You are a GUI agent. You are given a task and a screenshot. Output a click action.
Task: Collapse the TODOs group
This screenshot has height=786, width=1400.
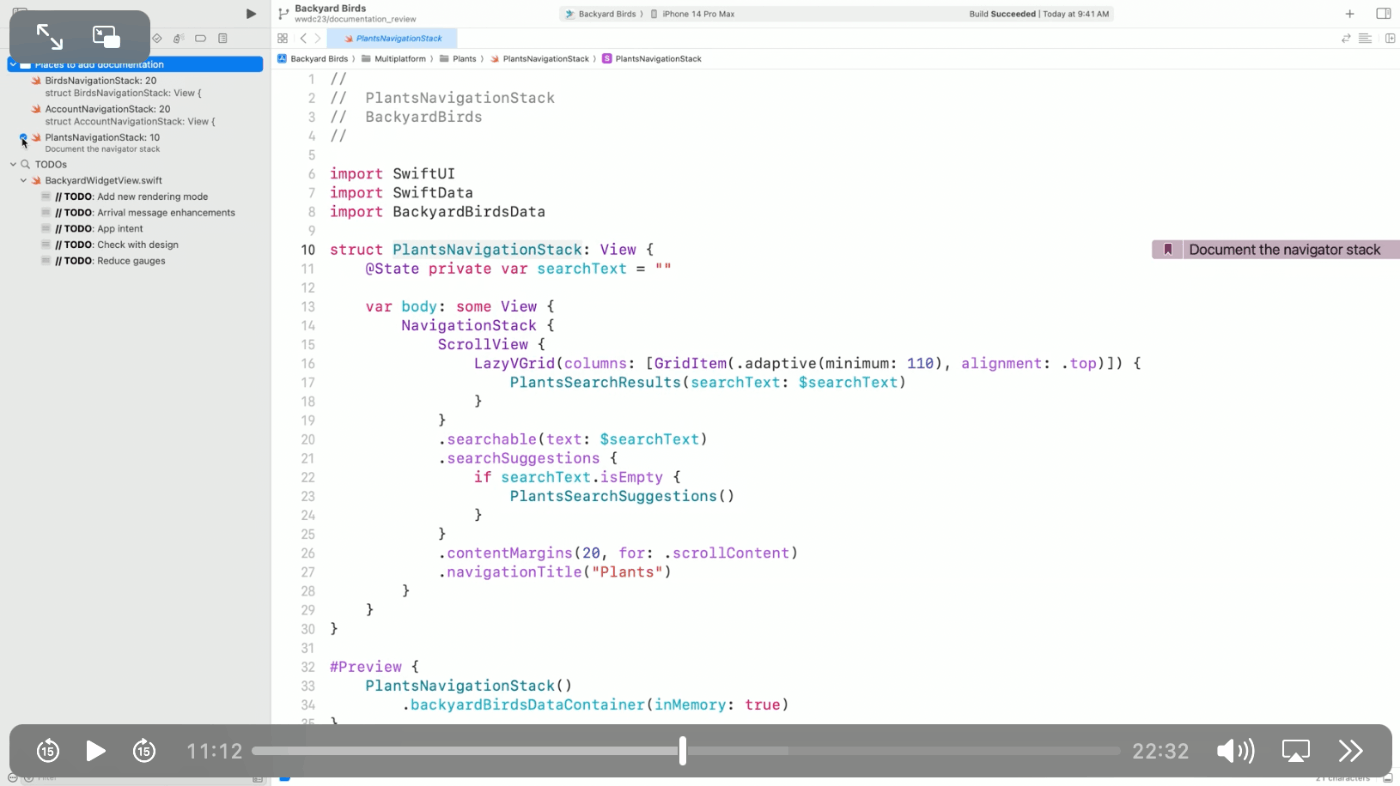(x=13, y=164)
